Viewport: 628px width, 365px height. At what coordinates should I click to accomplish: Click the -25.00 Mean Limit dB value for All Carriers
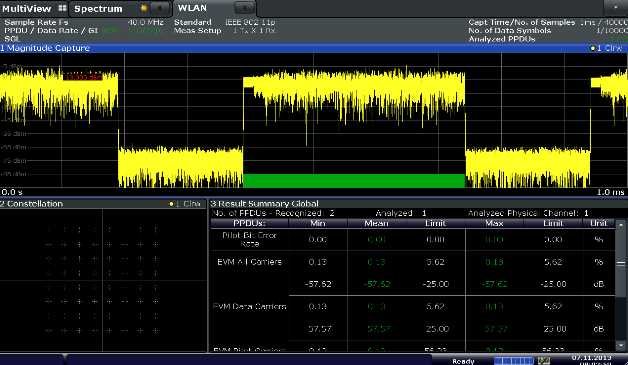pos(436,284)
